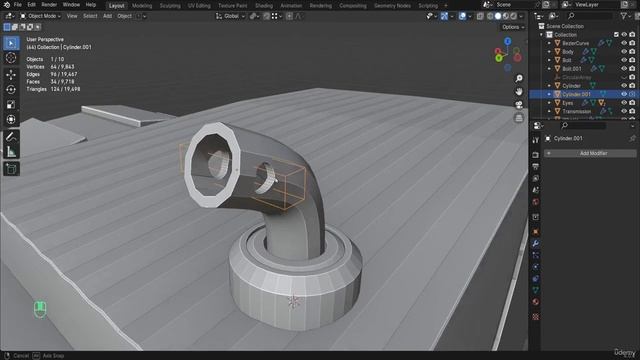Open the Render menu
The height and width of the screenshot is (360, 640).
click(x=49, y=5)
